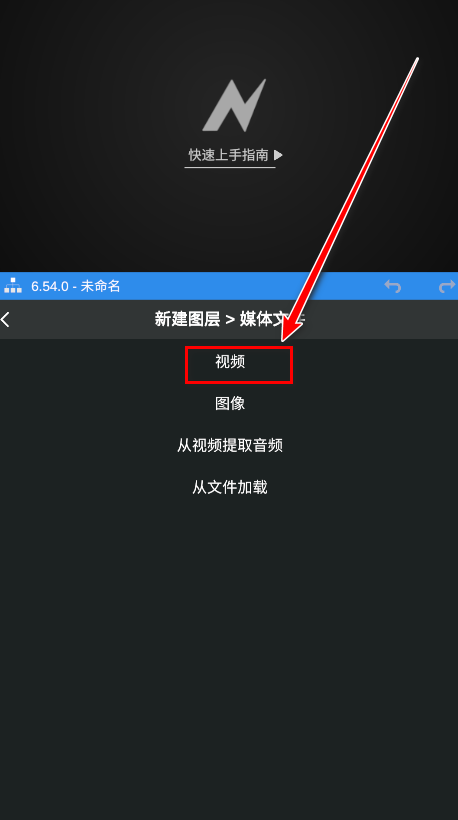Redo with the right curved arrow
Viewport: 458px width, 820px height.
pos(448,286)
